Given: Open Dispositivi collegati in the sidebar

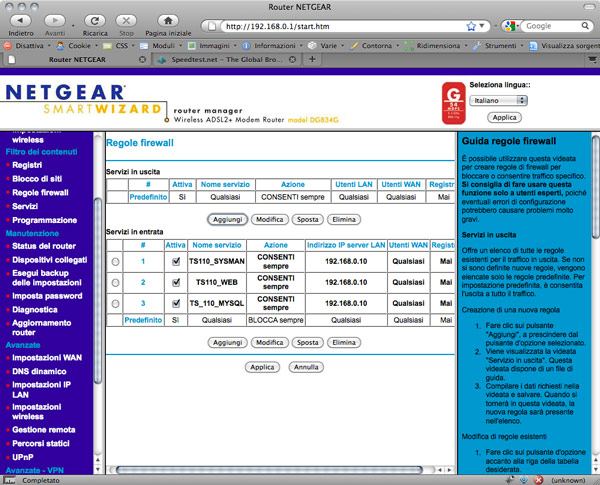Looking at the screenshot, I should 50,260.
